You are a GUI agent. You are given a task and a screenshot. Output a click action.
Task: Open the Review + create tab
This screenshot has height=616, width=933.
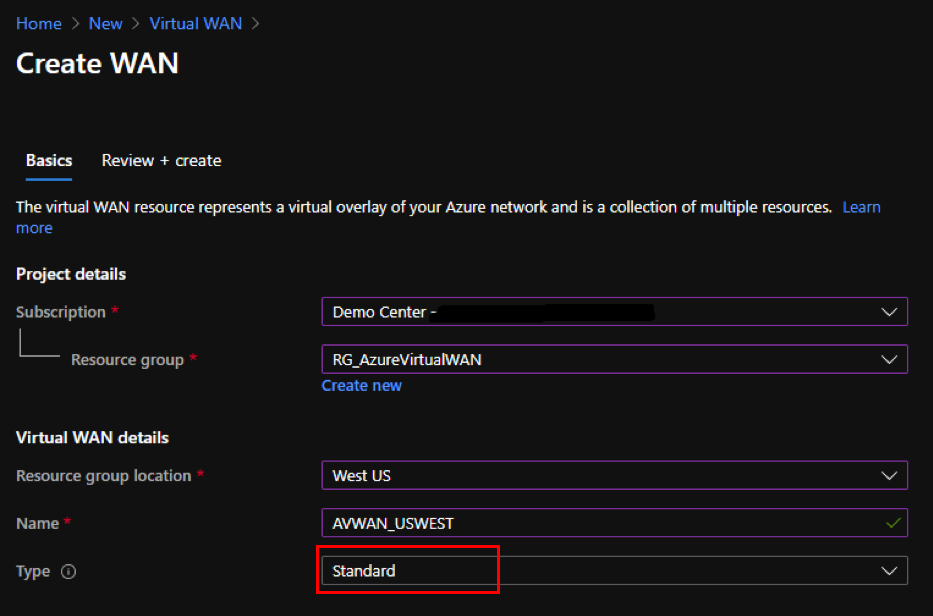(161, 161)
